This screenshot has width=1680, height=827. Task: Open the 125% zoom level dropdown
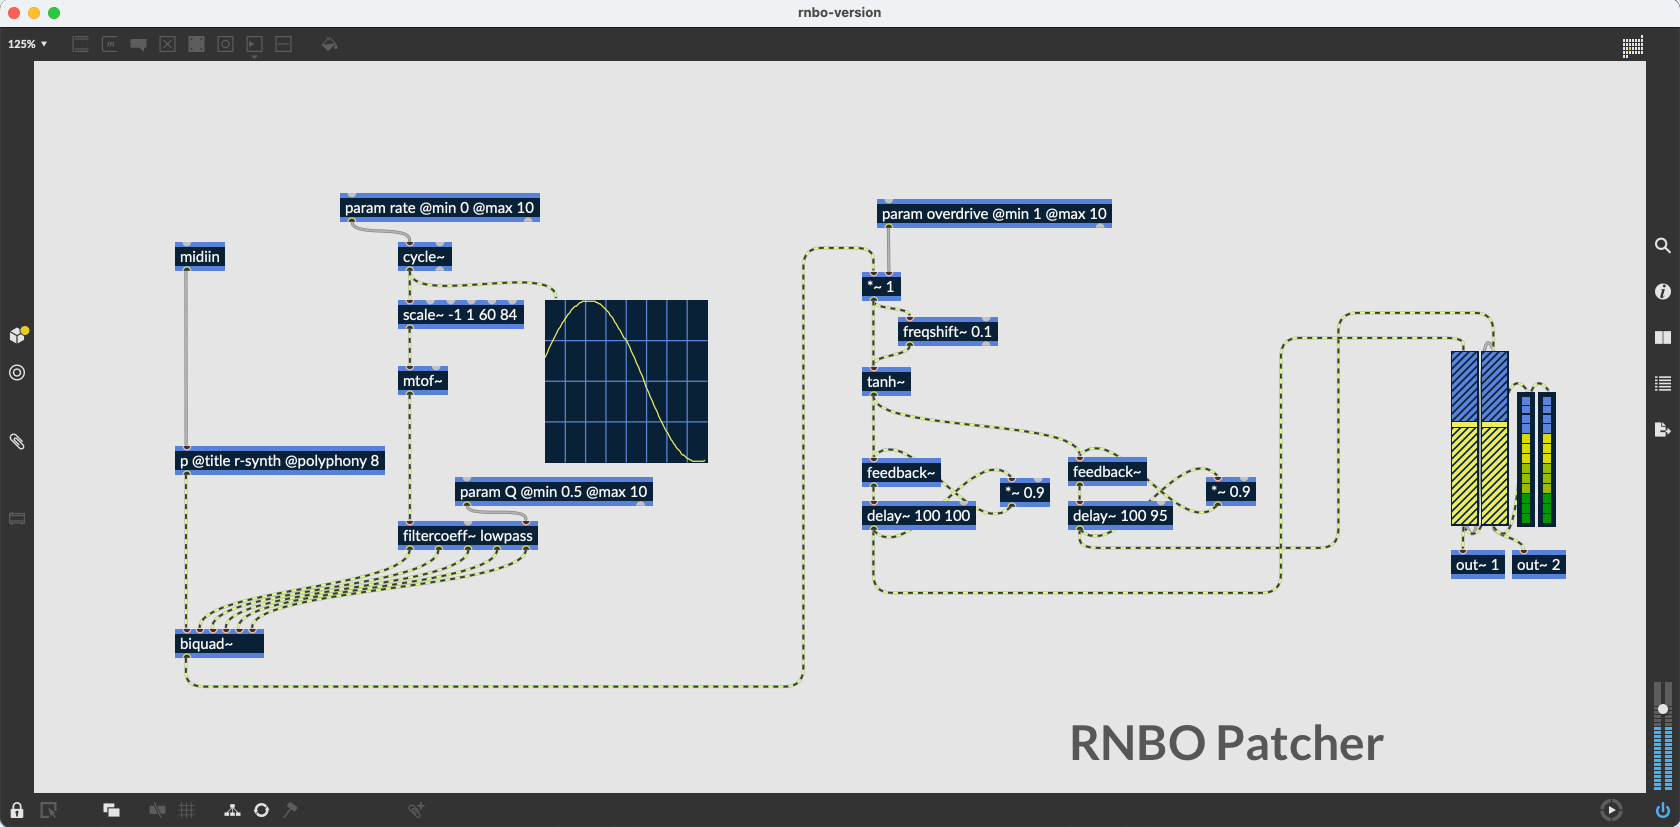coord(27,44)
